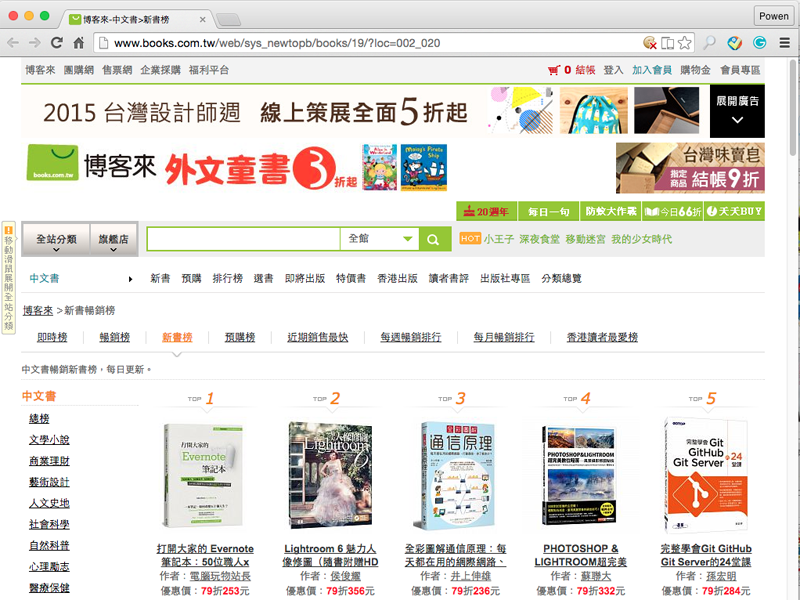This screenshot has width=800, height=600.
Task: Open the 天天BUY green tab
Action: 734,211
